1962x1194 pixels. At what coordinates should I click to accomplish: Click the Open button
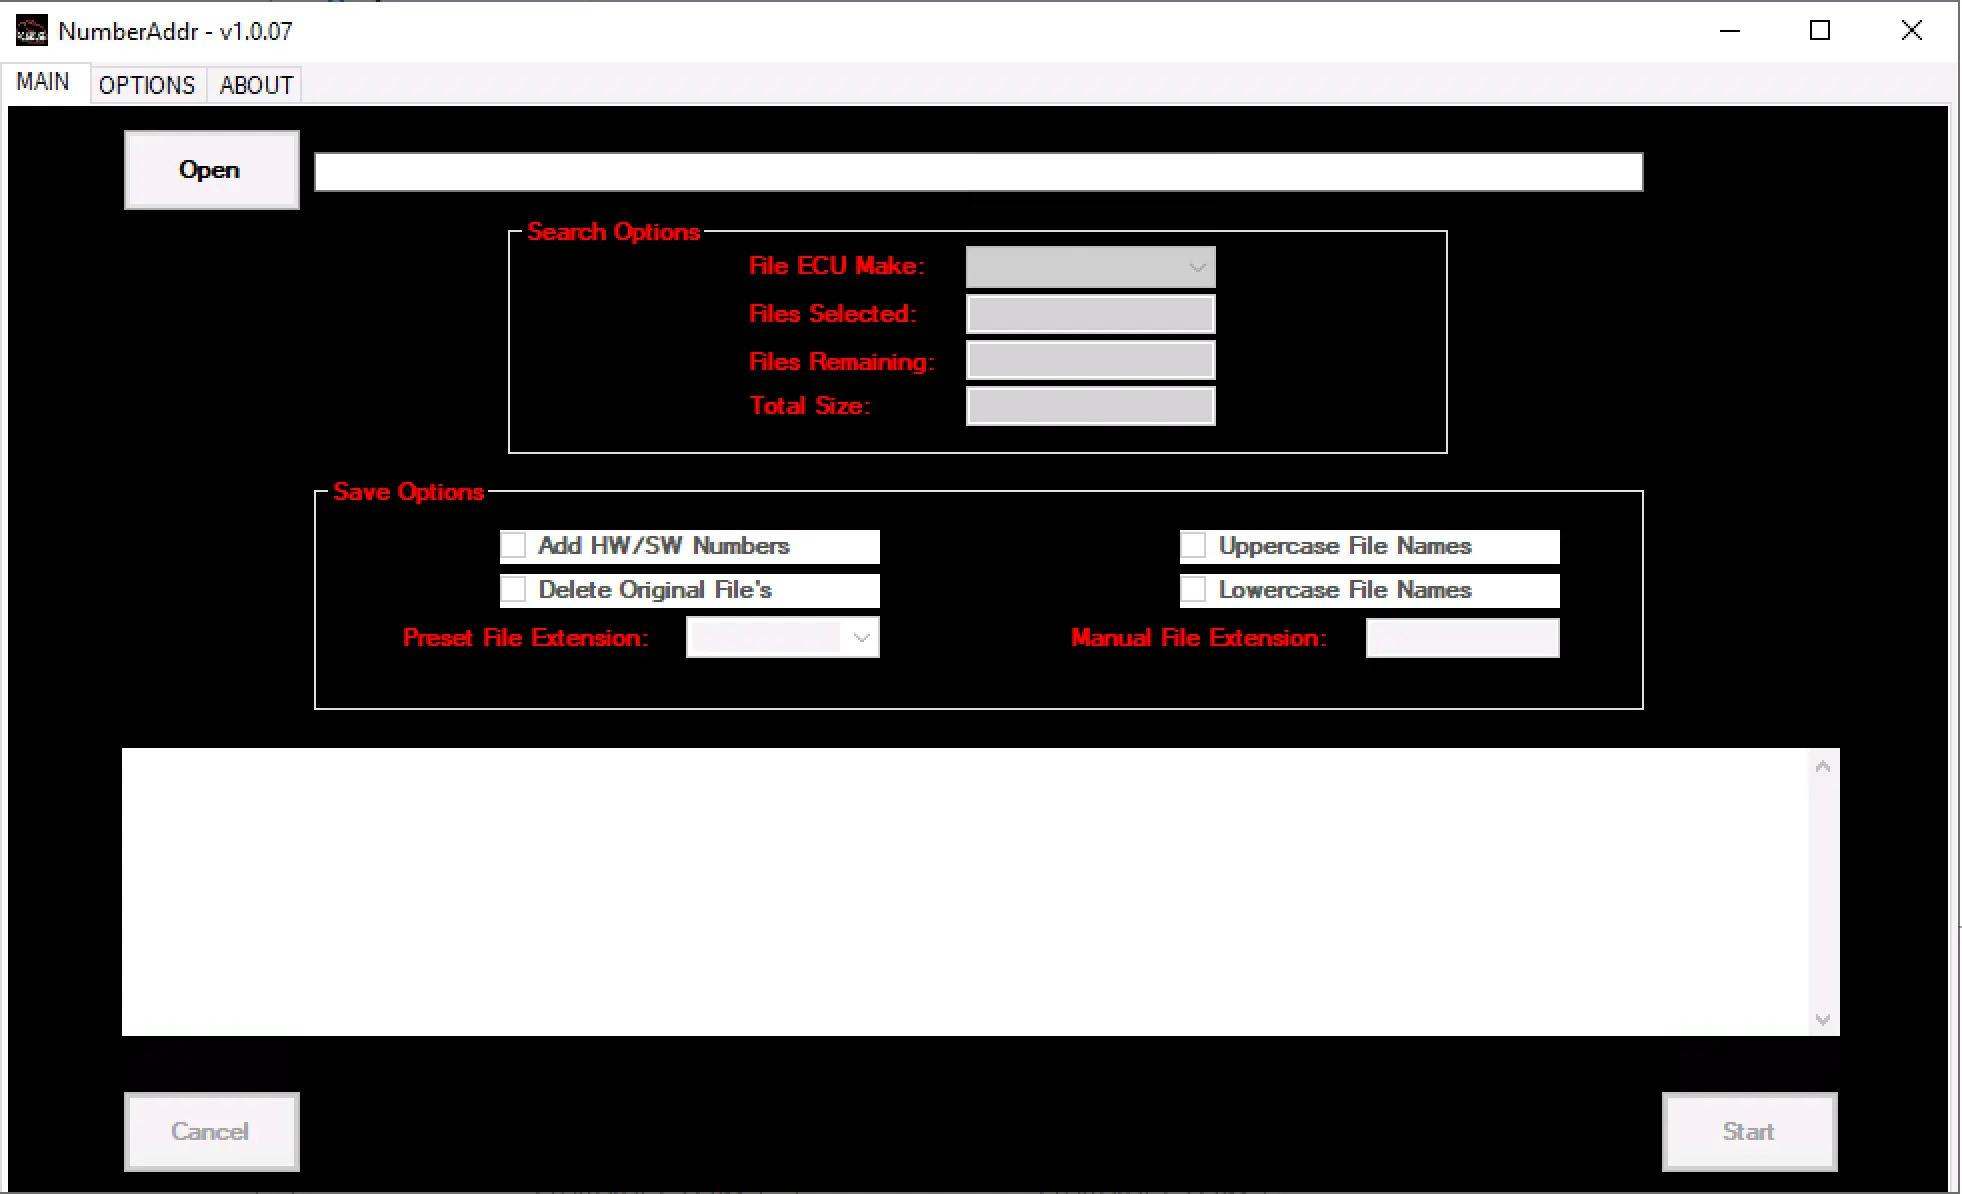point(210,169)
